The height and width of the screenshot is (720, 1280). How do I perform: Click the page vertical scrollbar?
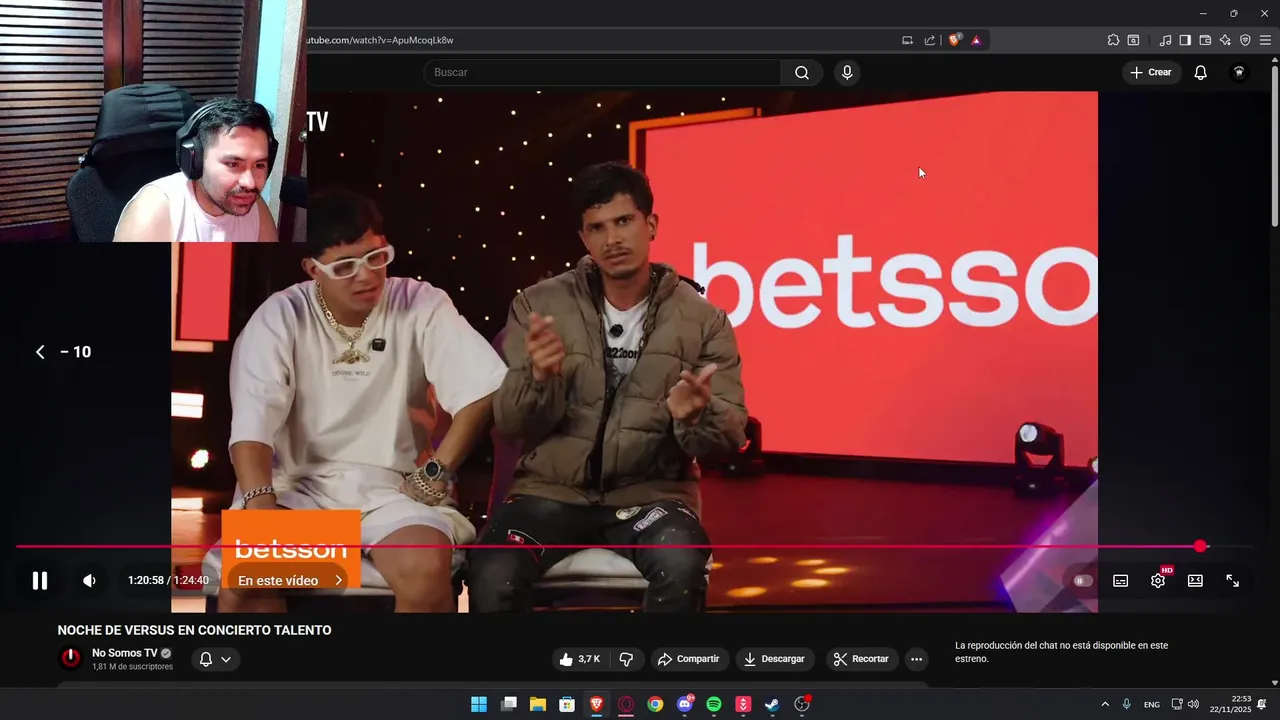(1274, 145)
